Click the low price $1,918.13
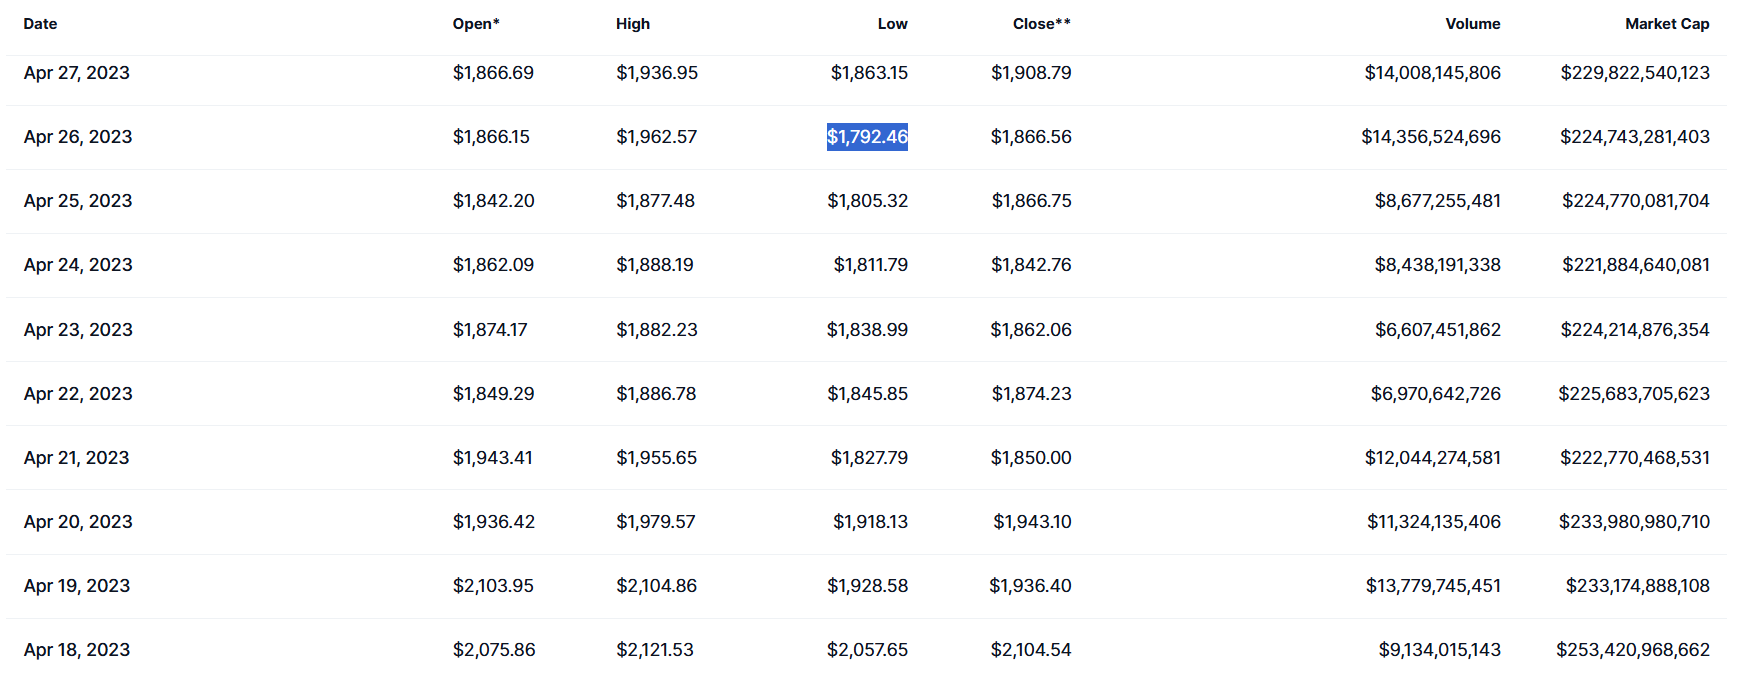 870,522
